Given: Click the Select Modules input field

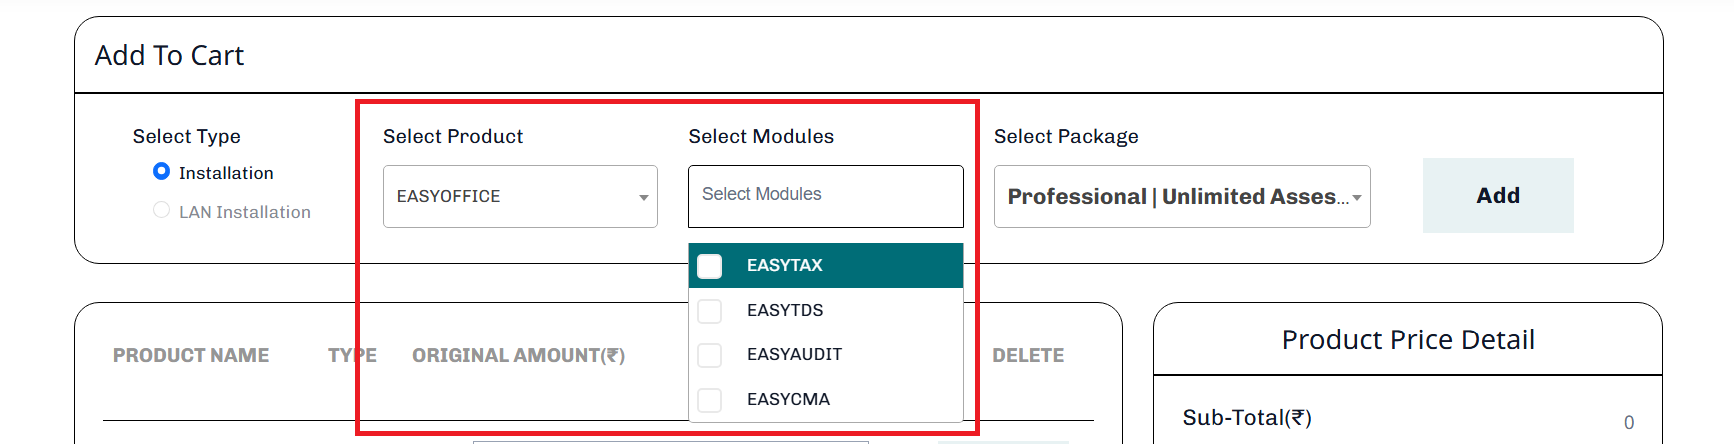Looking at the screenshot, I should 825,195.
